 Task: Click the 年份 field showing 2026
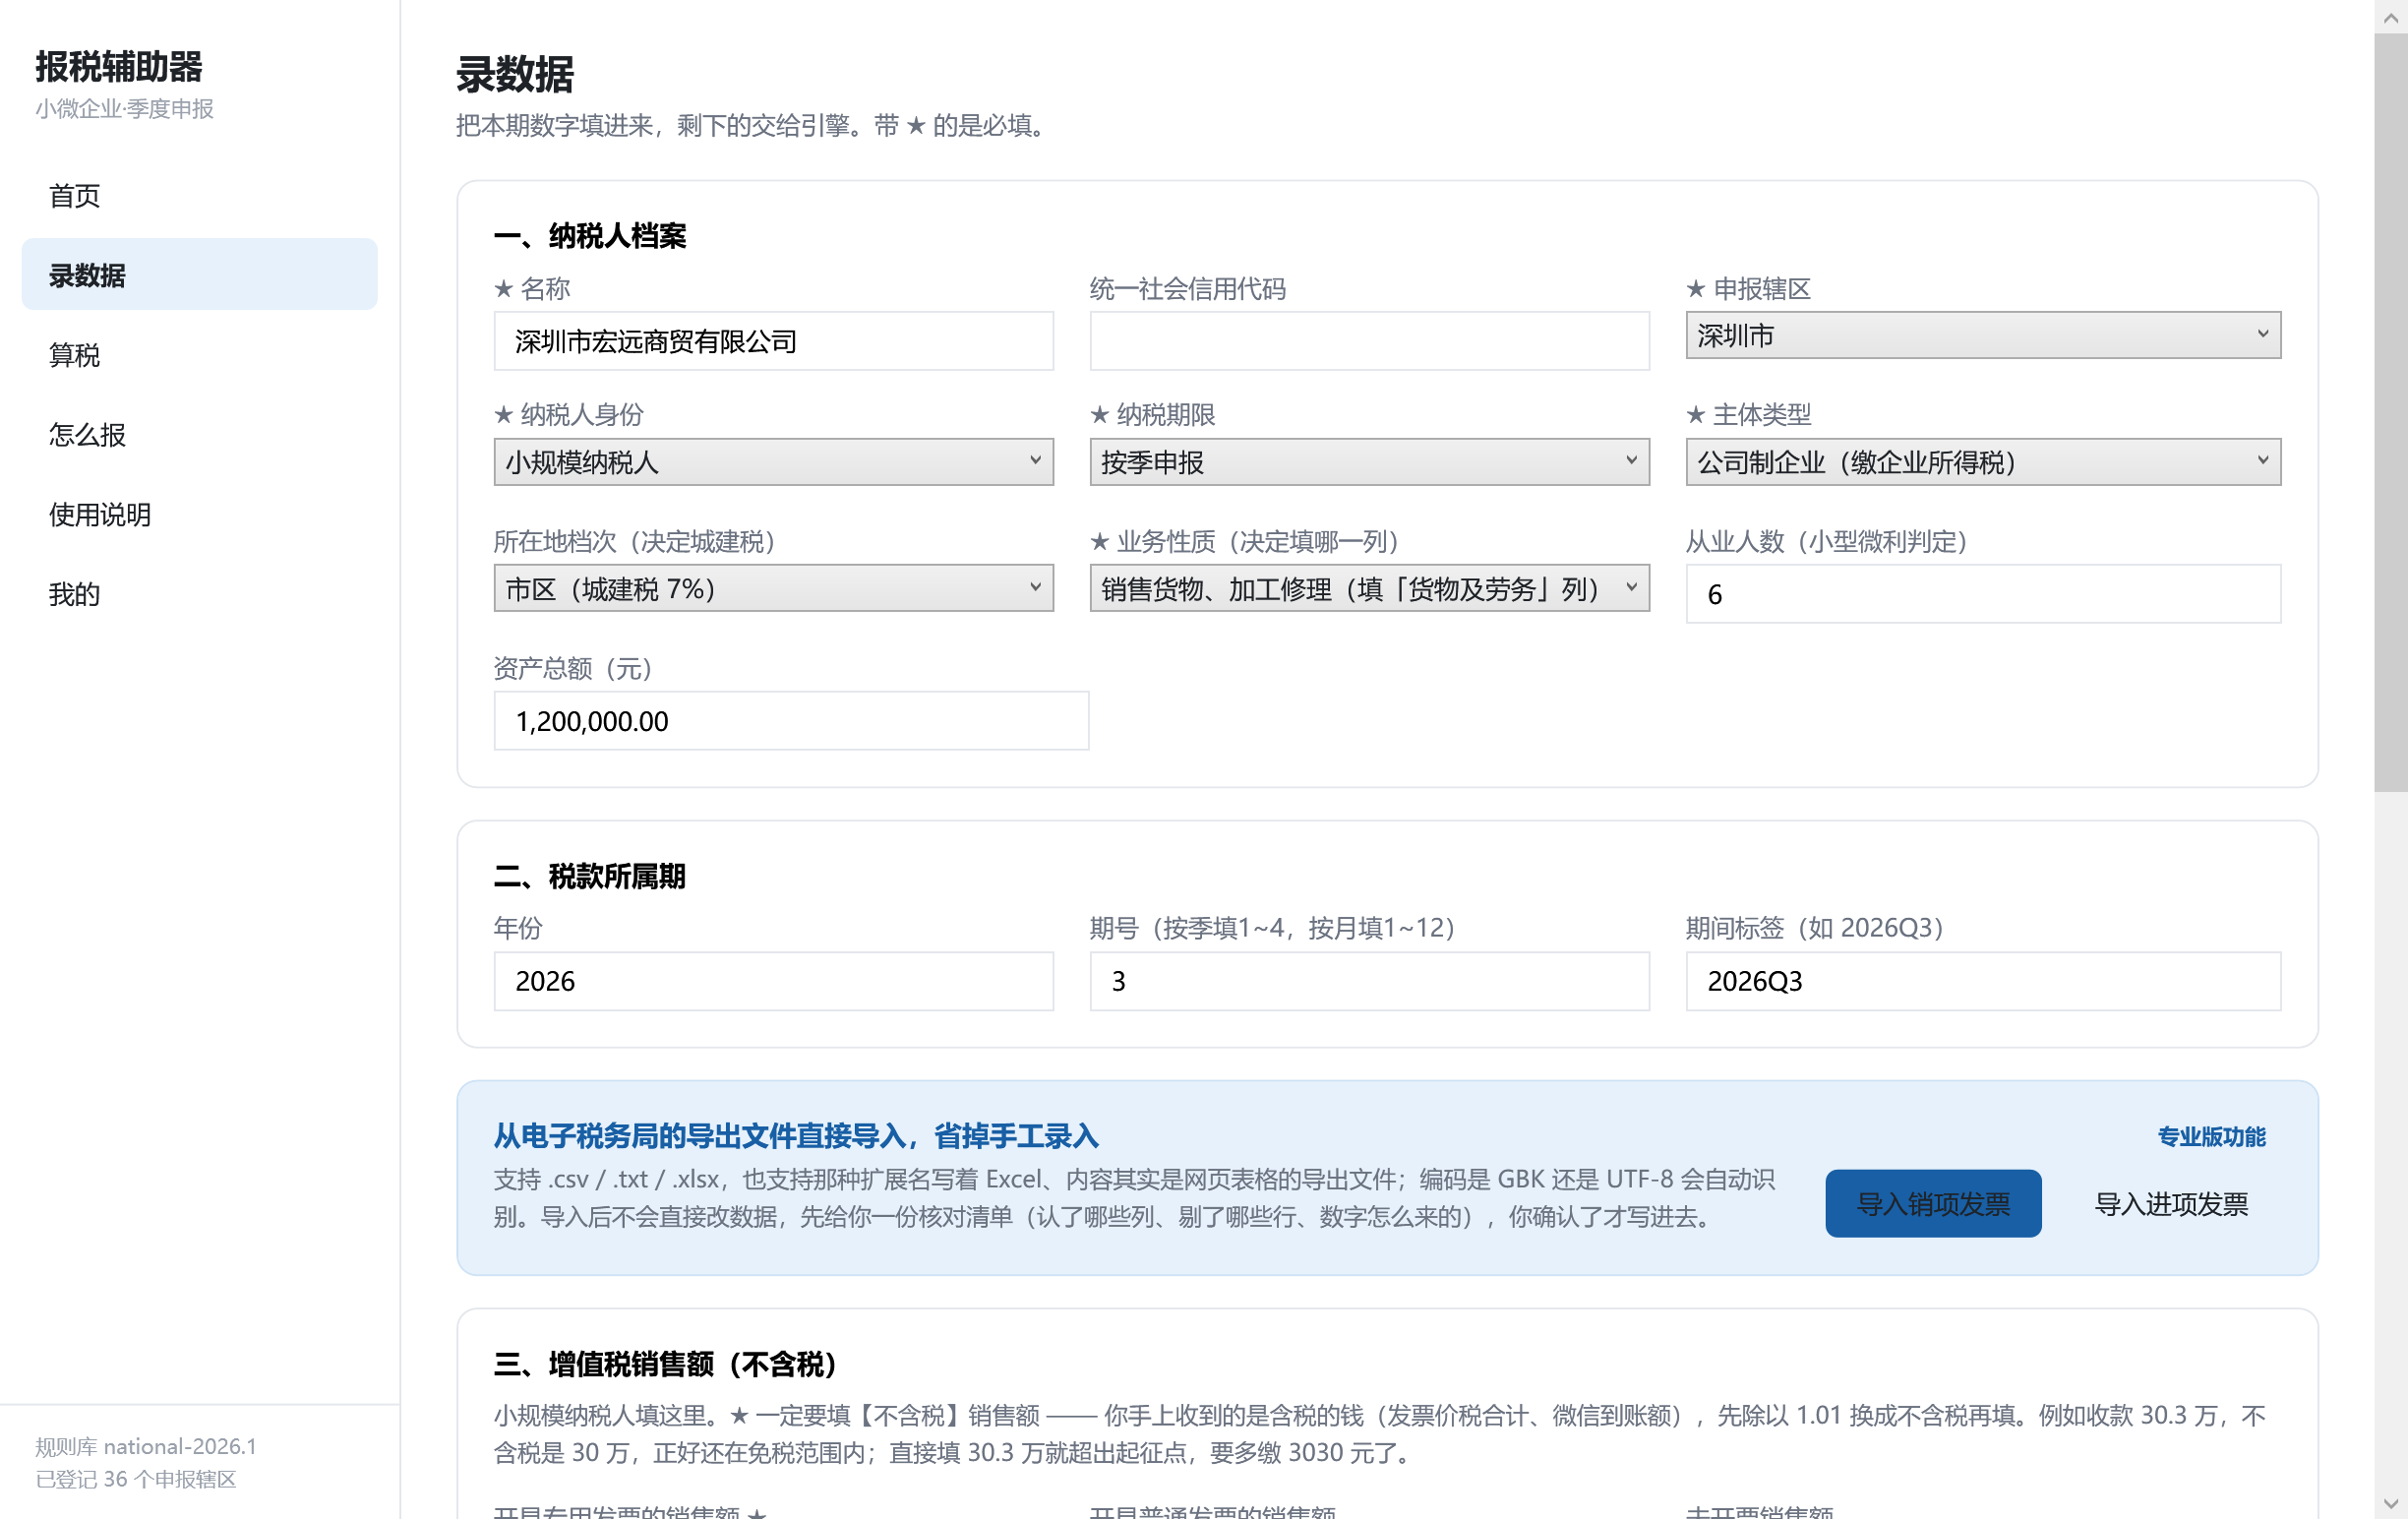(x=773, y=981)
